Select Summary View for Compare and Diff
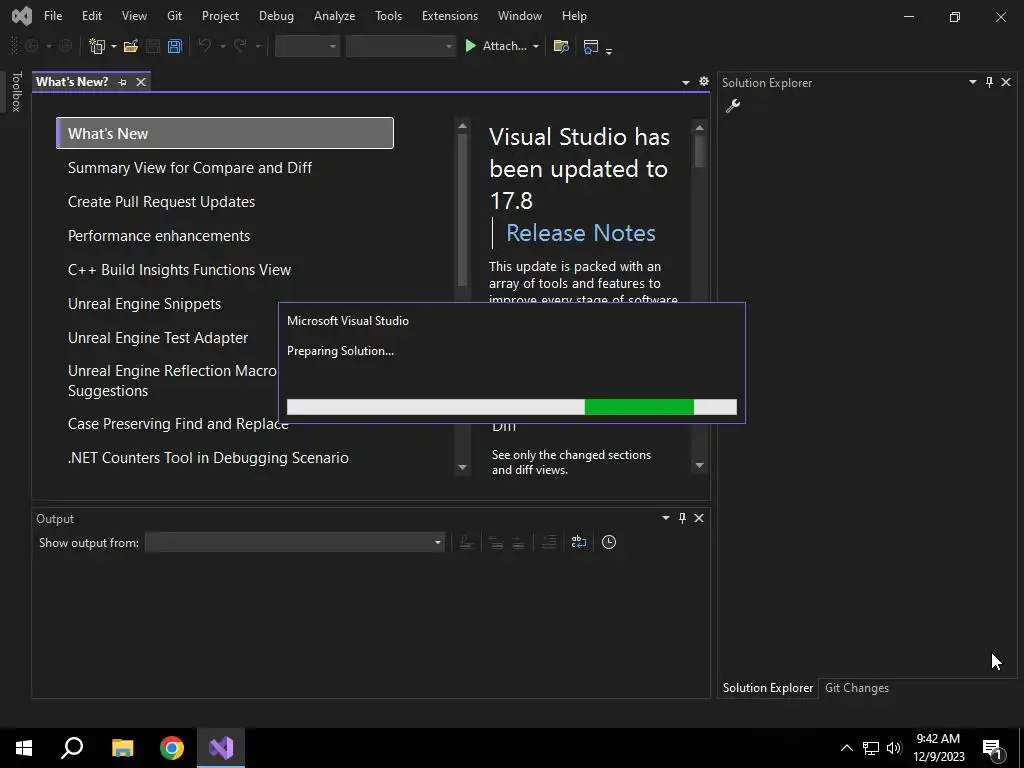1024x768 pixels. (190, 168)
